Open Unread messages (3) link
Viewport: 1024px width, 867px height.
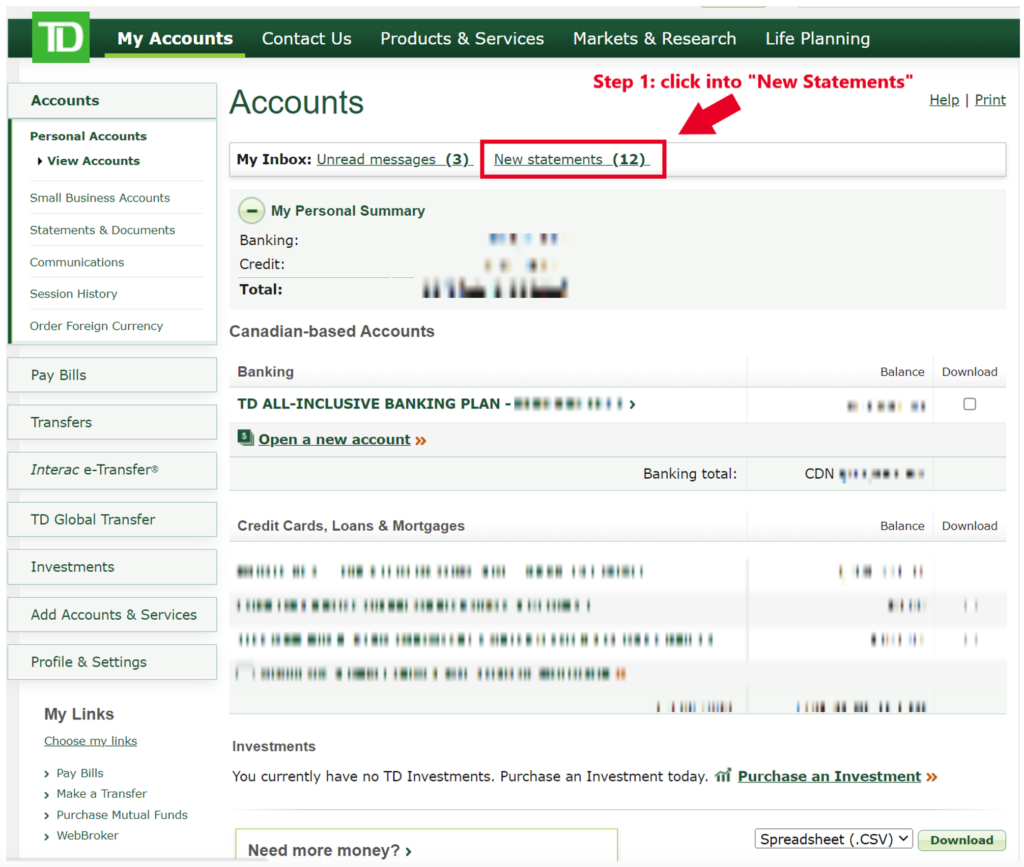coord(394,159)
